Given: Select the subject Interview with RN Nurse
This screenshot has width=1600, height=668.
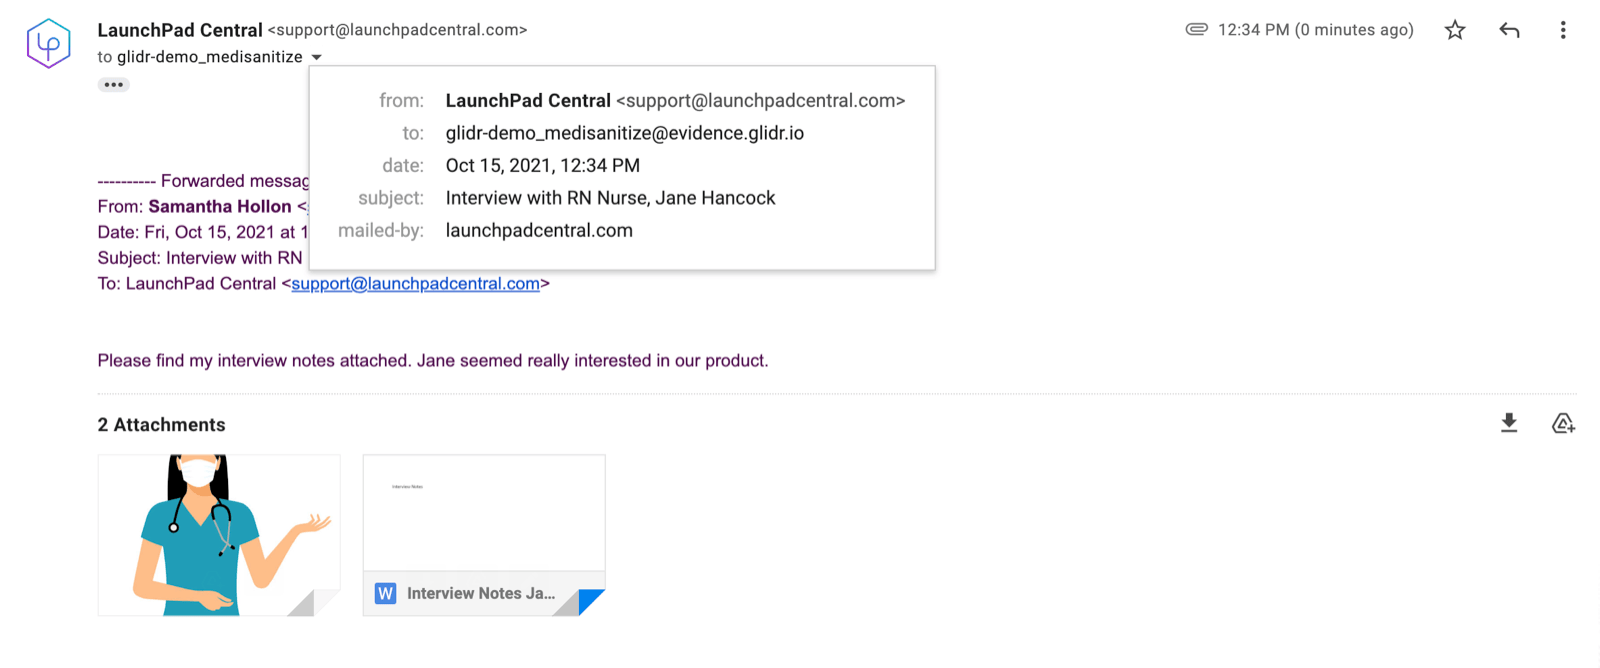Looking at the screenshot, I should 610,198.
